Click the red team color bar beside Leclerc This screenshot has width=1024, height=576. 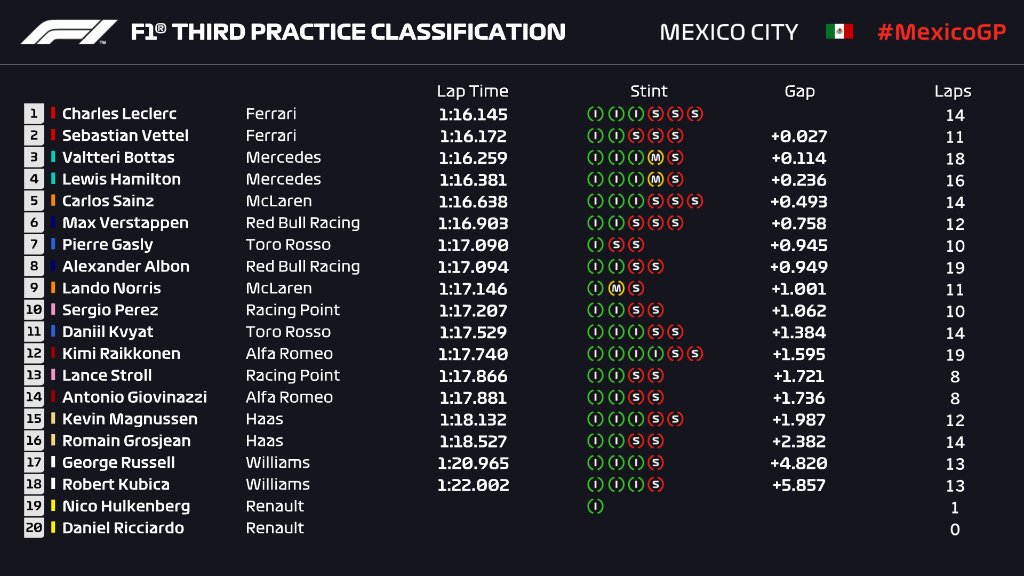pyautogui.click(x=53, y=114)
